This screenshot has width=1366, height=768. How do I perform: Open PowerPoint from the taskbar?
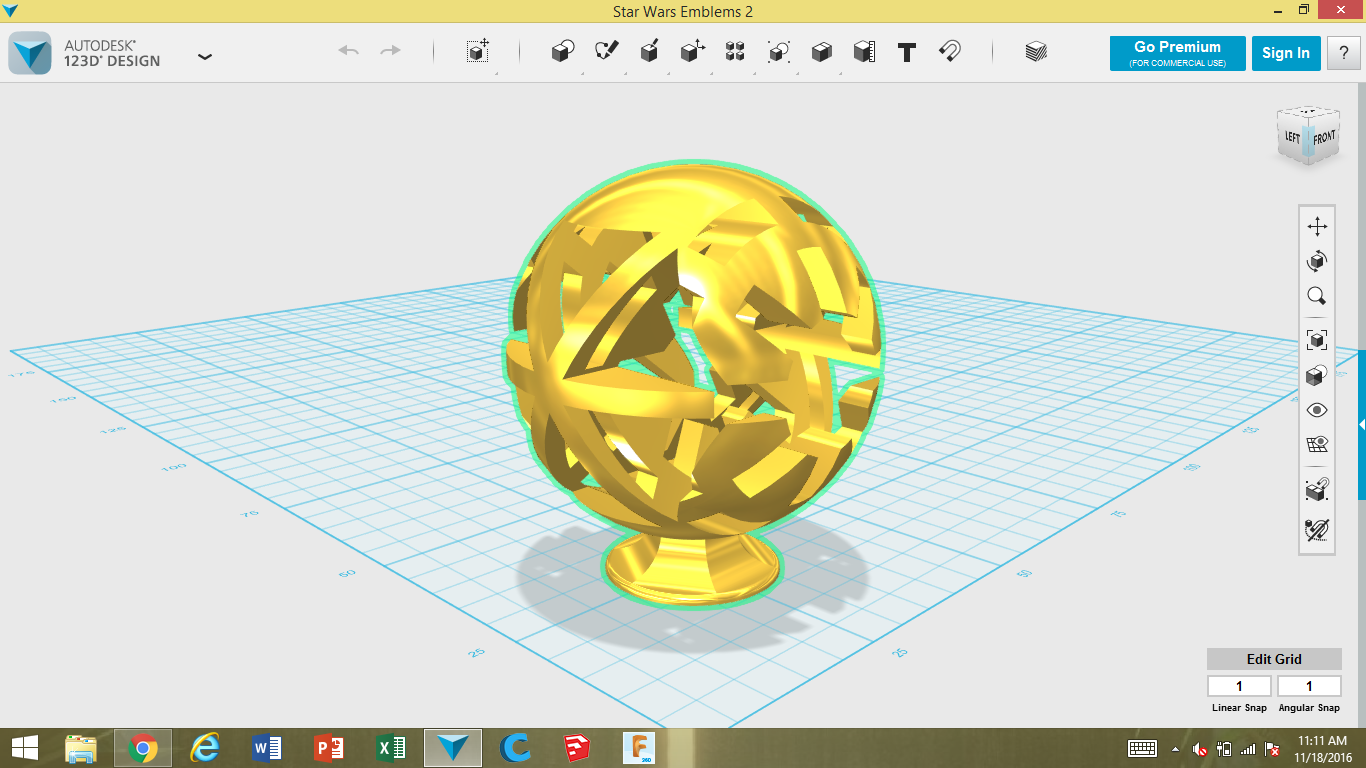point(329,748)
